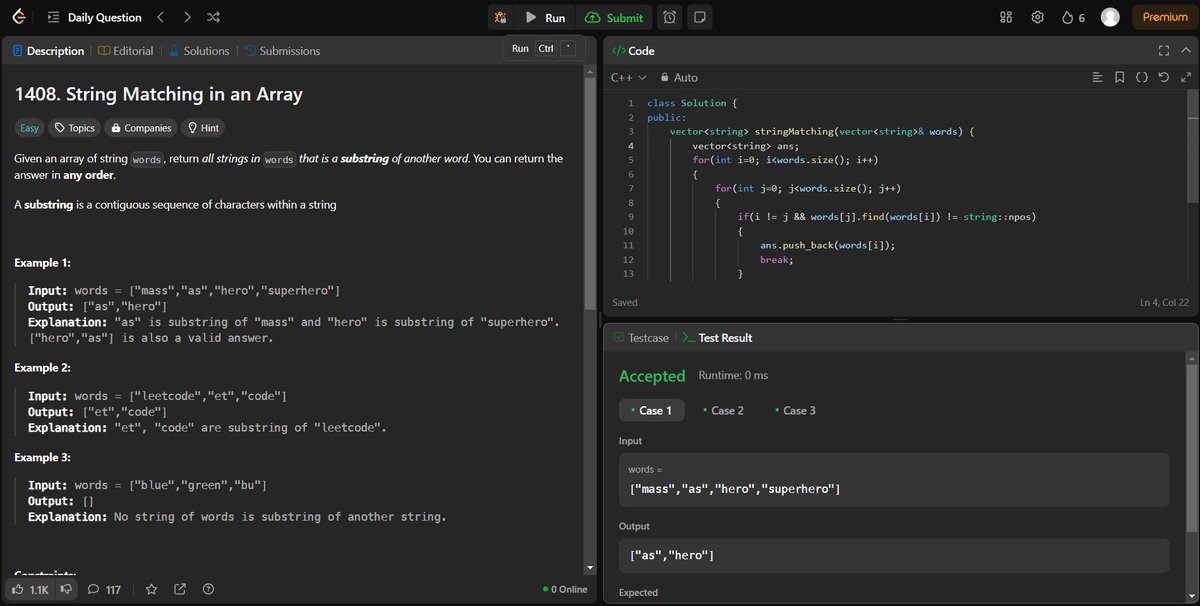Screen dimensions: 1200x606
Task: Click the Saved status text
Action: click(x=625, y=302)
